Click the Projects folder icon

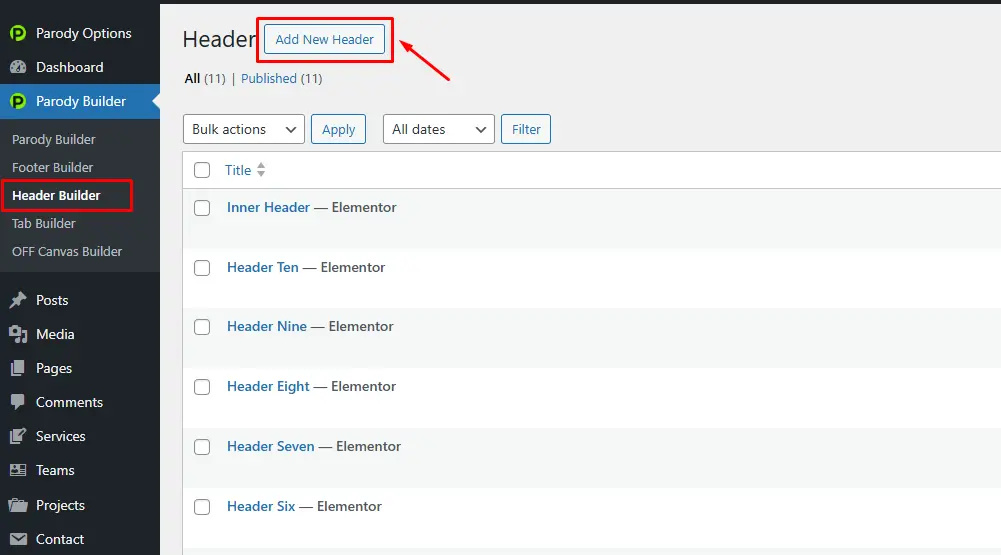(18, 505)
